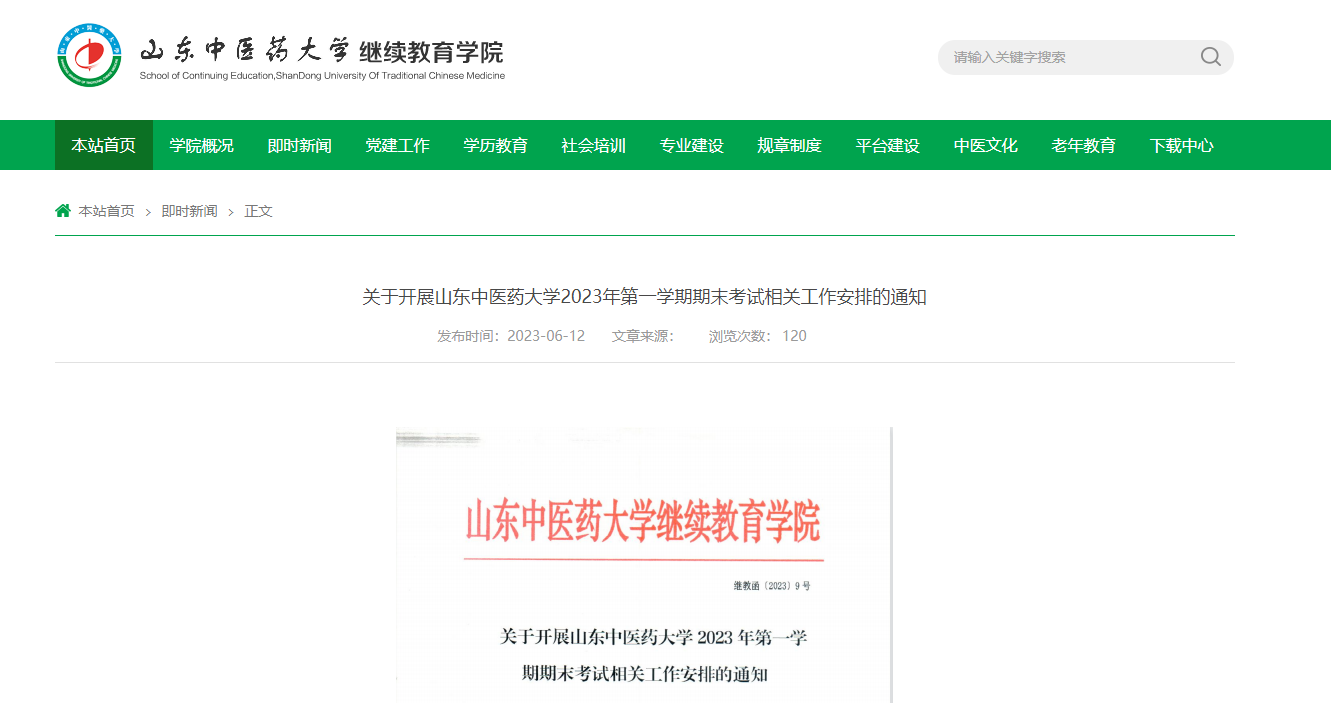The height and width of the screenshot is (703, 1331).
Task: Click the university circular logo emblem
Action: [x=89, y=55]
